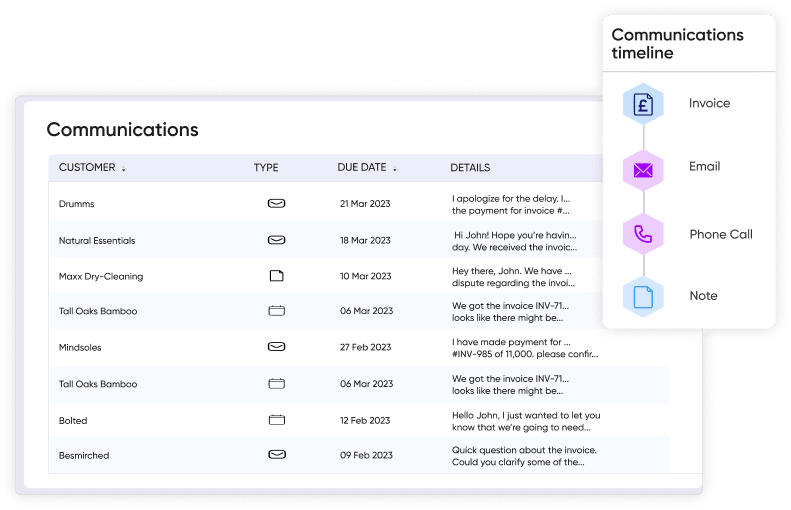Select the 12 Feb 2023 due date cell
This screenshot has height=510, width=791.
[x=365, y=421]
